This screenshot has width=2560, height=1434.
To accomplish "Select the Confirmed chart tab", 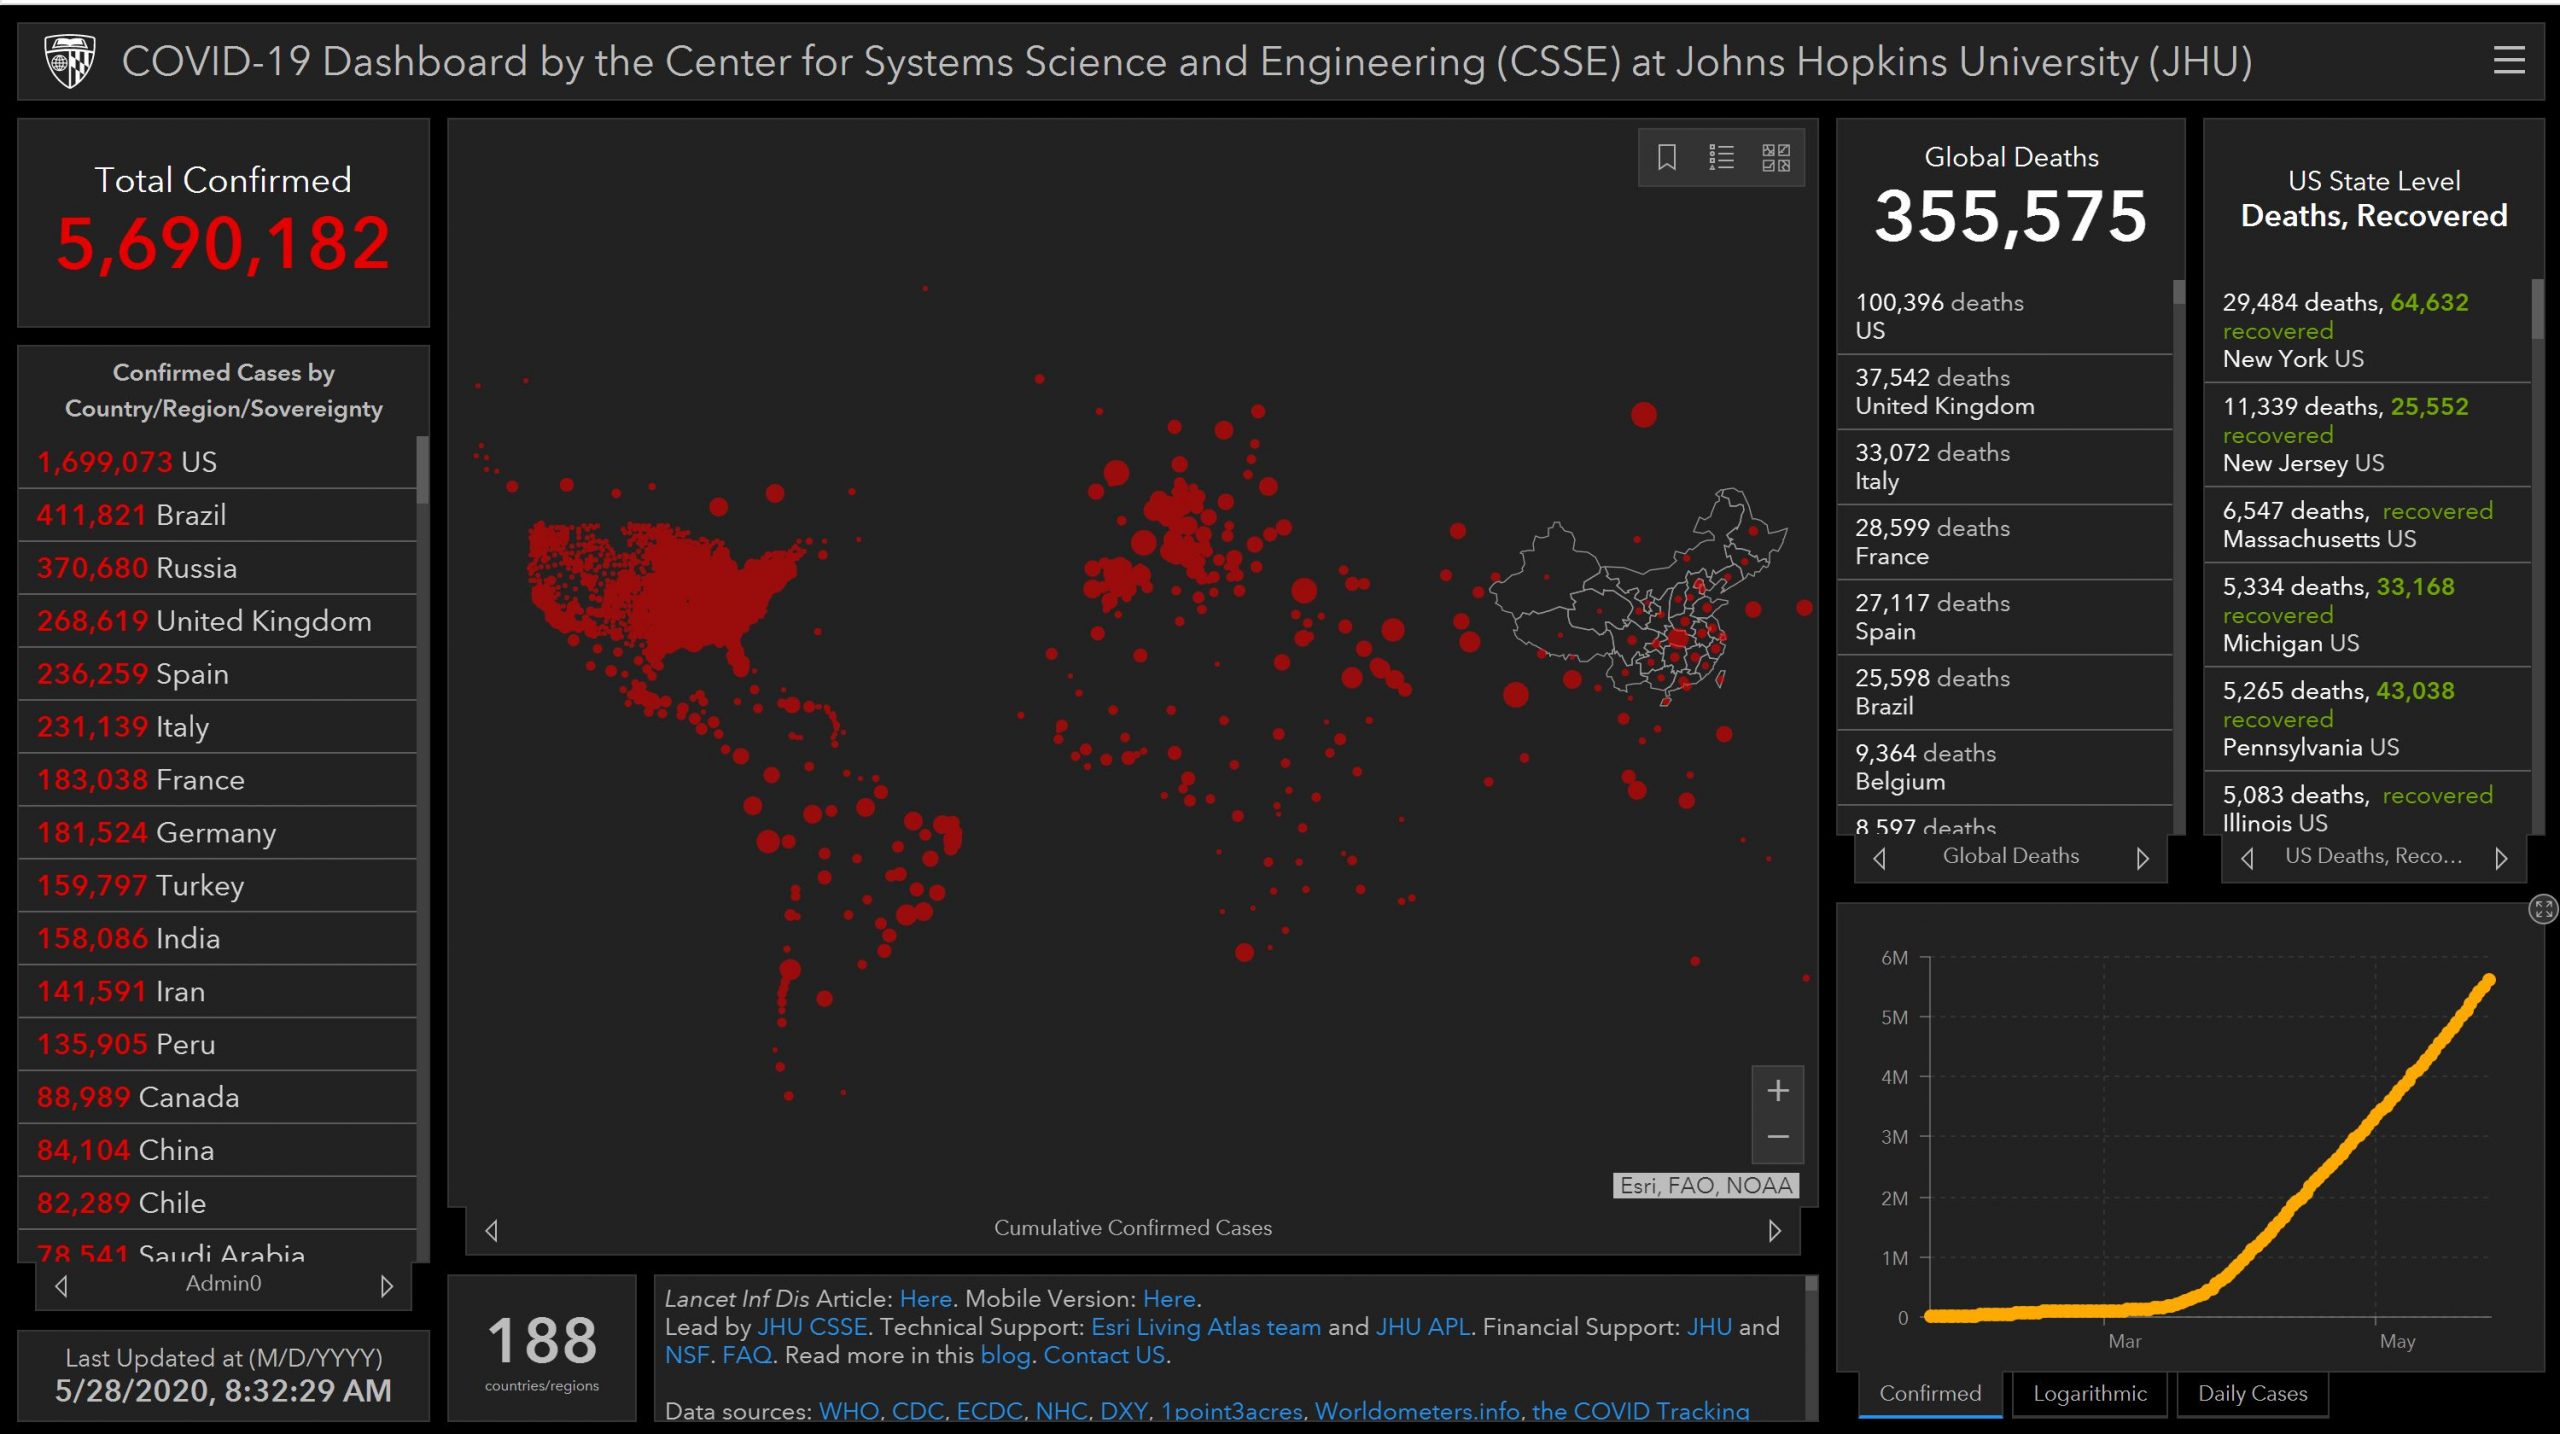I will pyautogui.click(x=1929, y=1393).
